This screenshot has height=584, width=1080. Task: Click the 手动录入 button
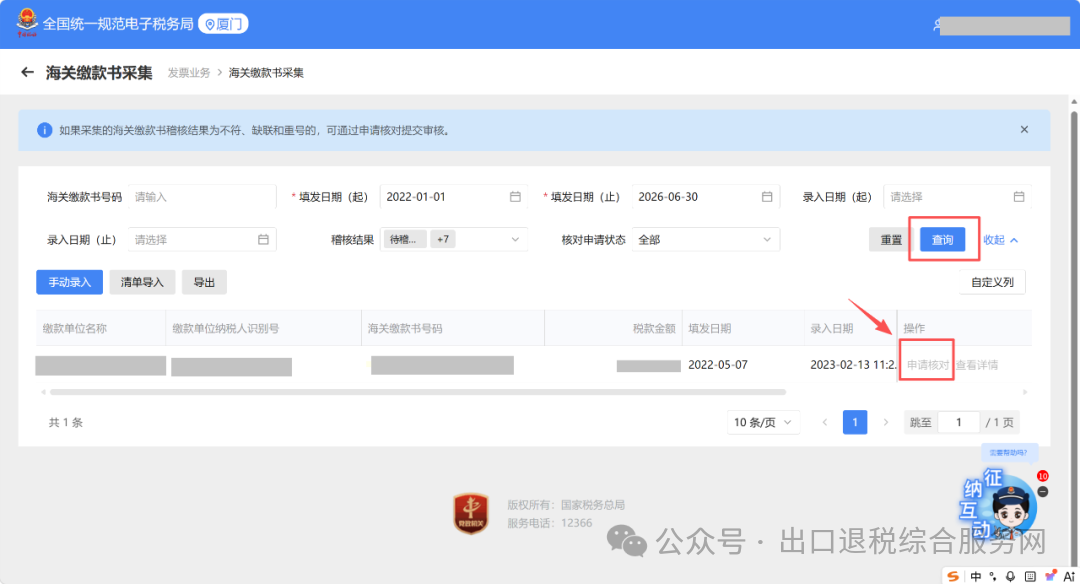point(70,282)
